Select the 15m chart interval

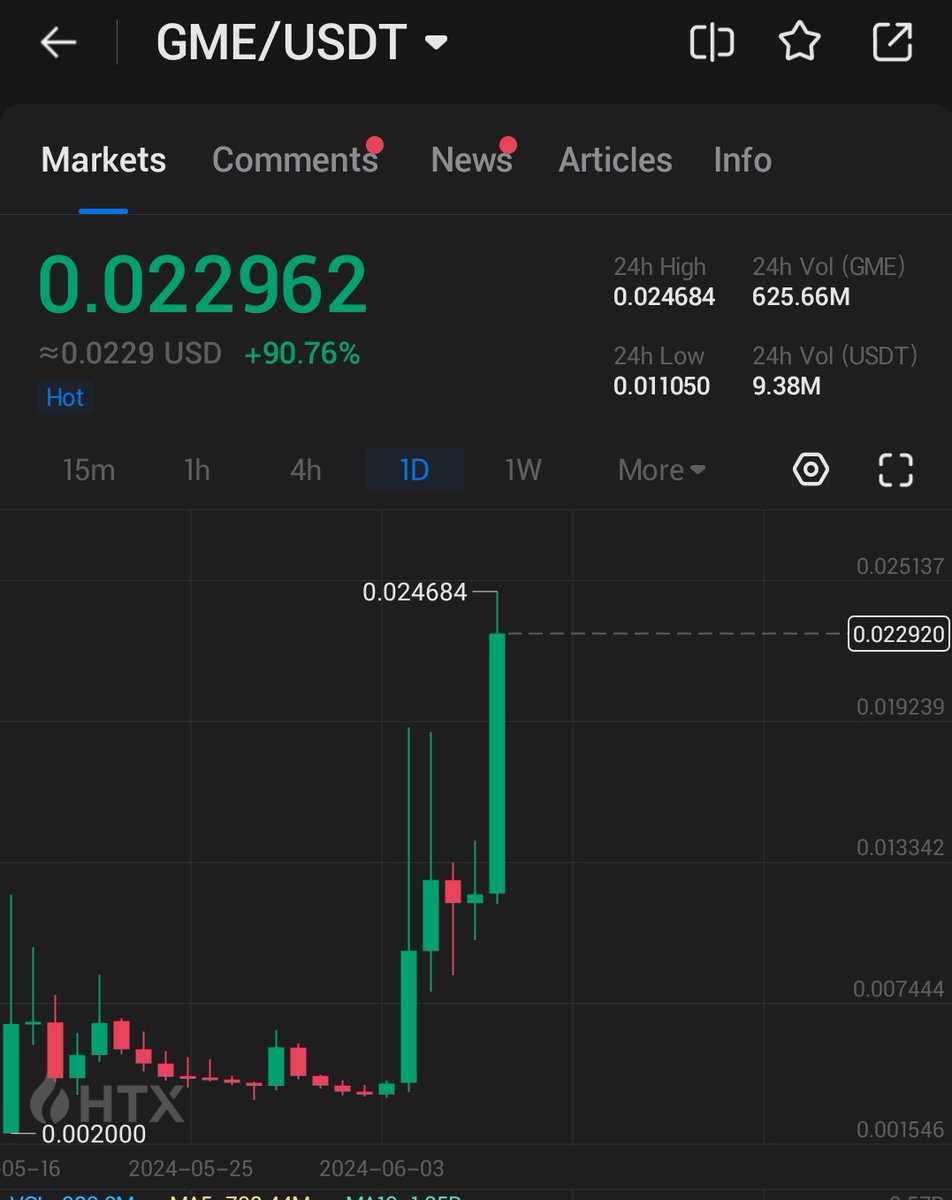89,470
